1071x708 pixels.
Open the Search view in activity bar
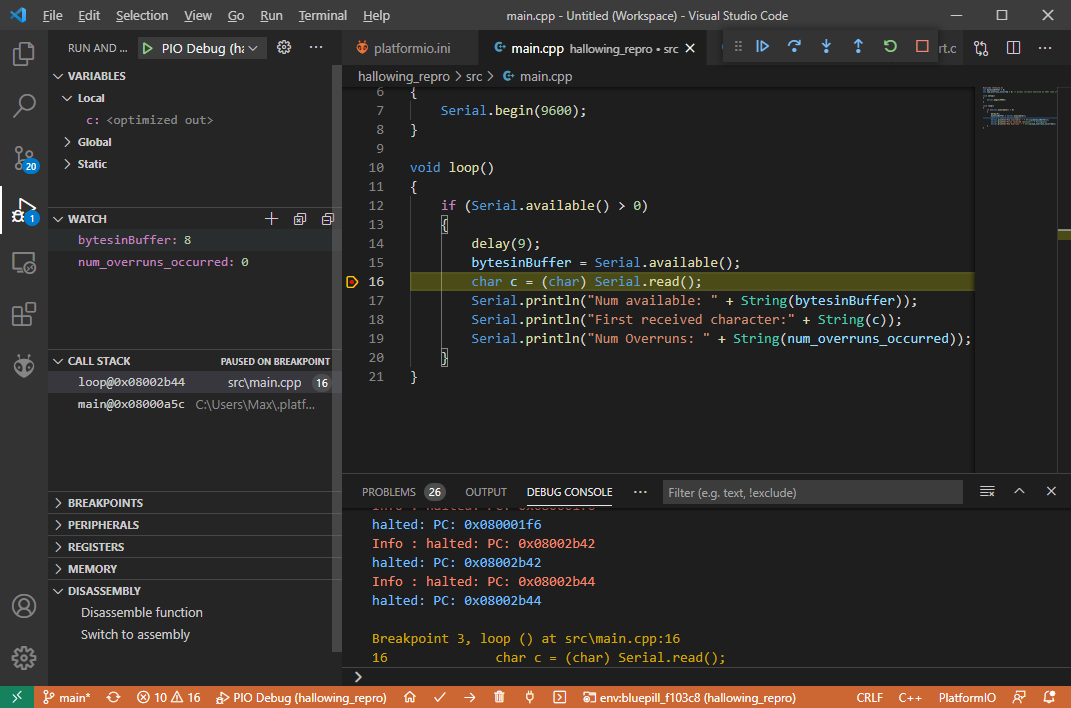[24, 106]
